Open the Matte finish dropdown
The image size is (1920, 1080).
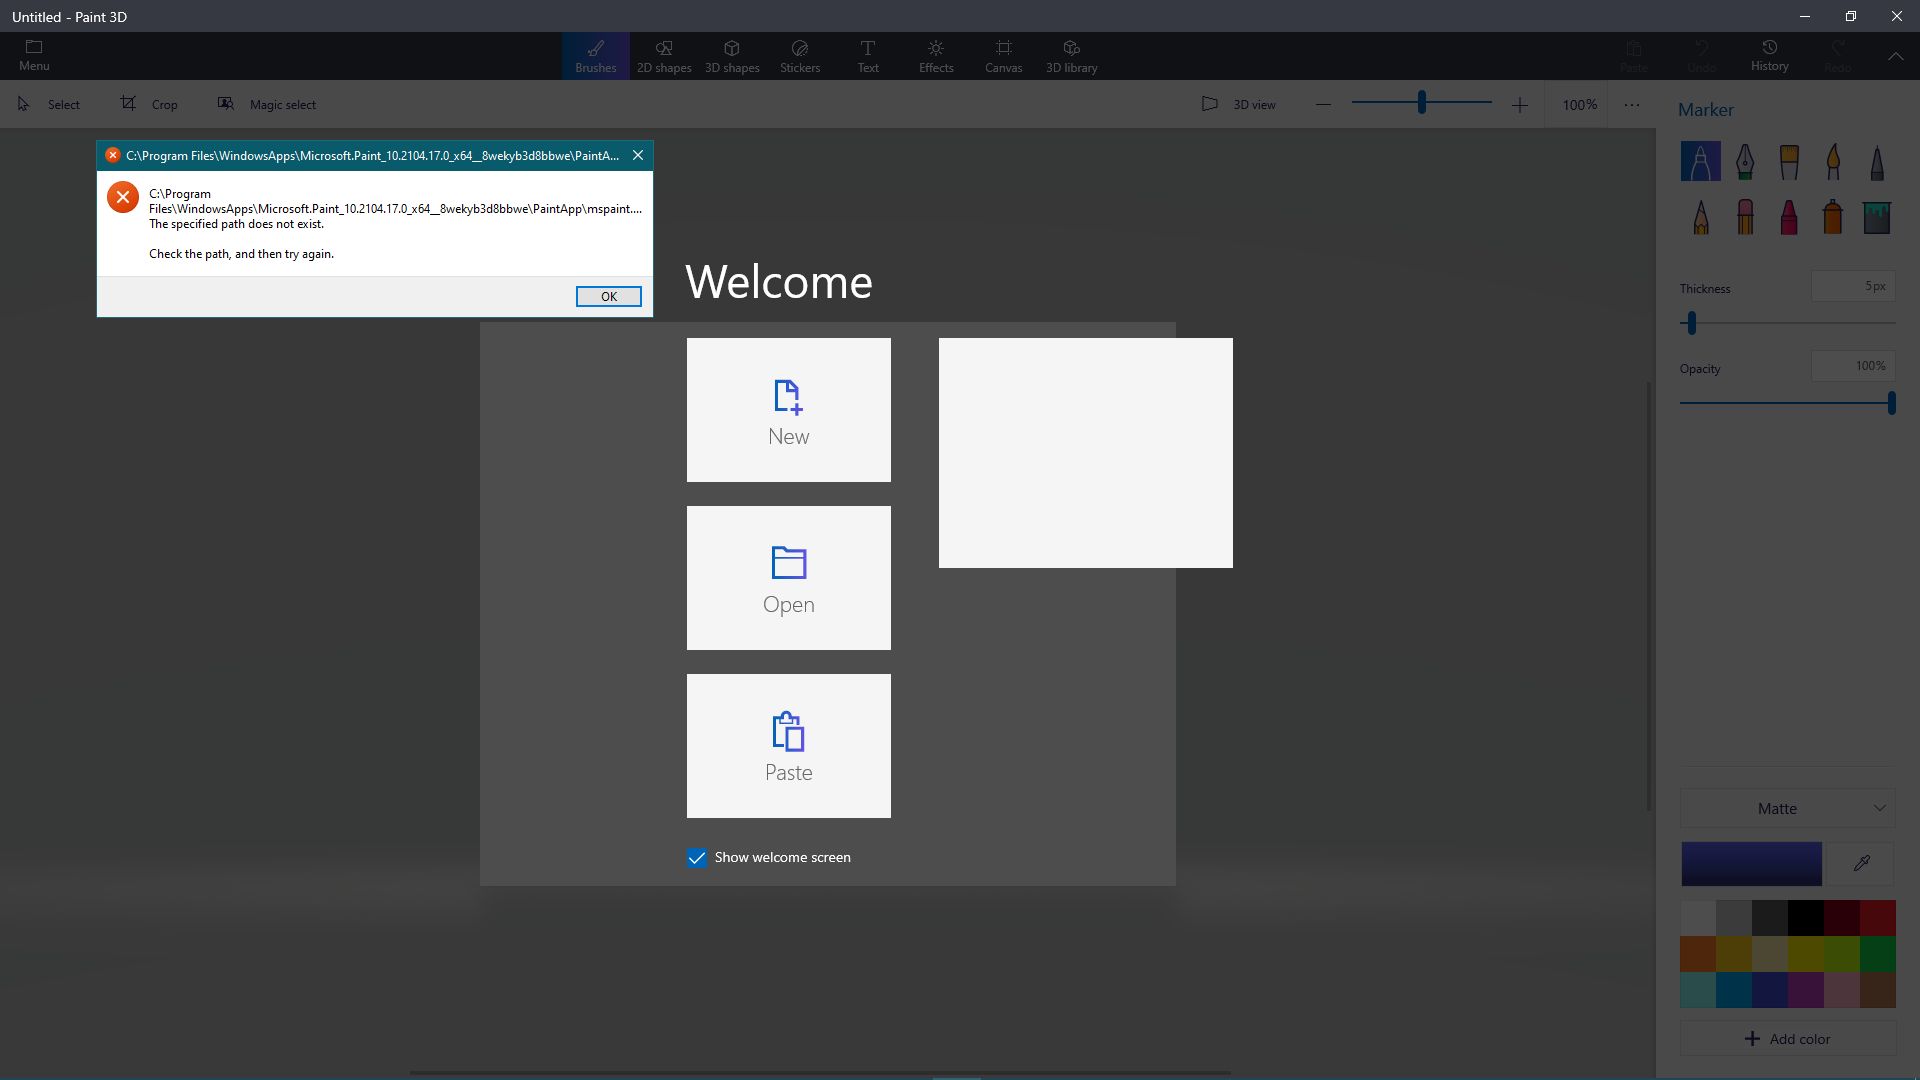click(x=1786, y=808)
